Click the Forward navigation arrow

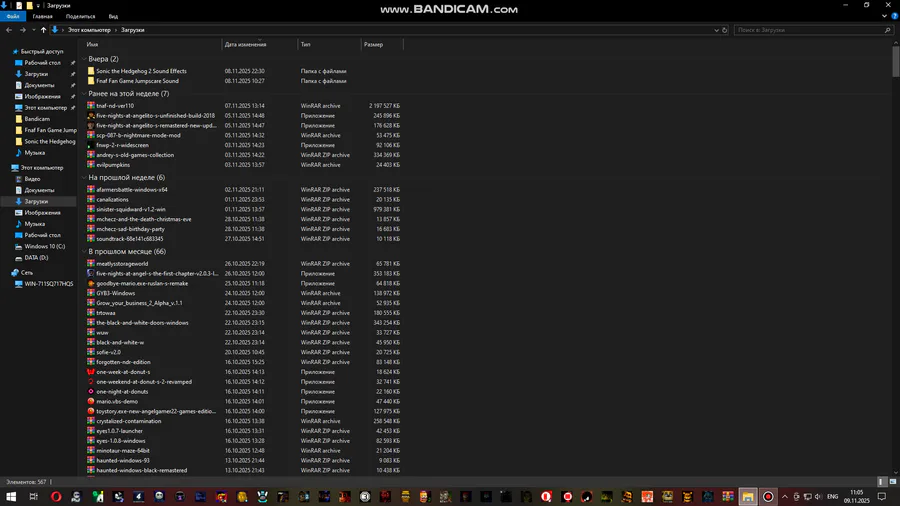(22, 30)
